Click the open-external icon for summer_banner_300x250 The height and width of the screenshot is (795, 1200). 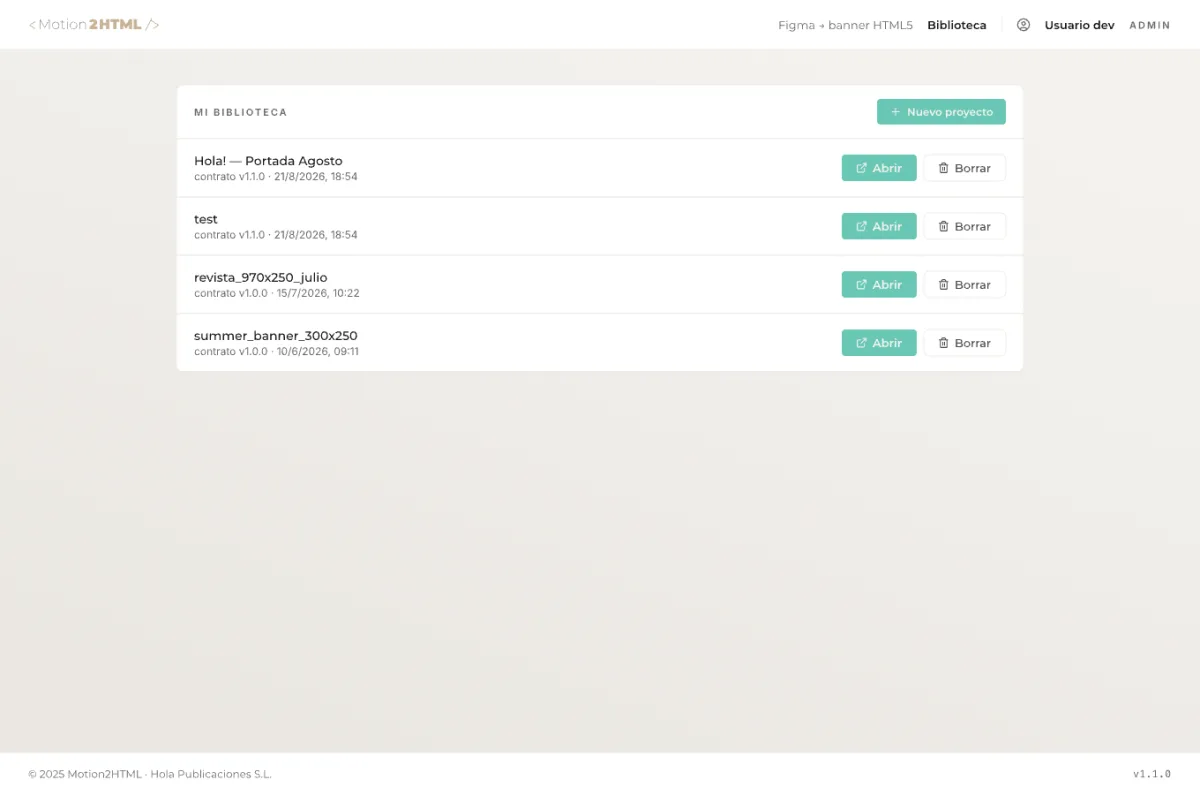(x=861, y=342)
